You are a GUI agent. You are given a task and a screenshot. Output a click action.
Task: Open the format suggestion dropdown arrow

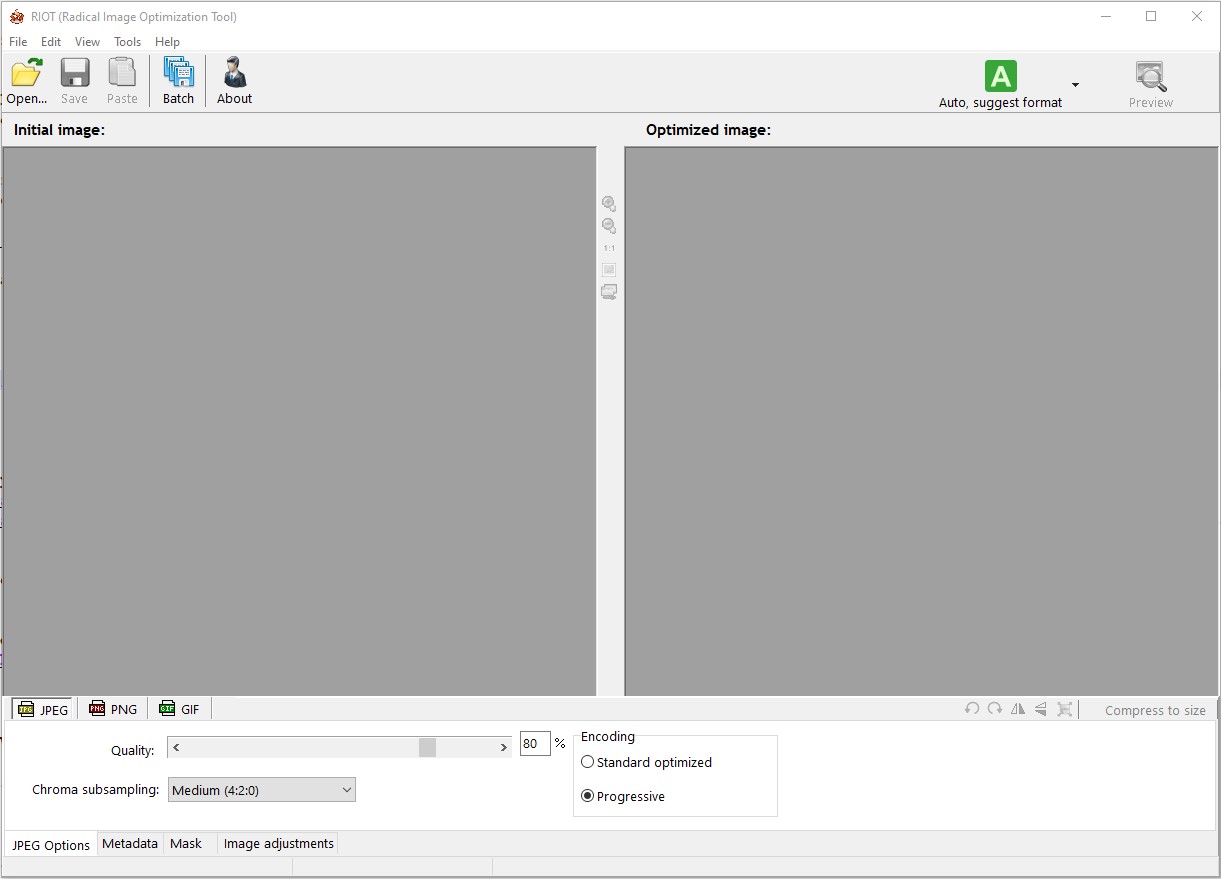click(x=1075, y=84)
